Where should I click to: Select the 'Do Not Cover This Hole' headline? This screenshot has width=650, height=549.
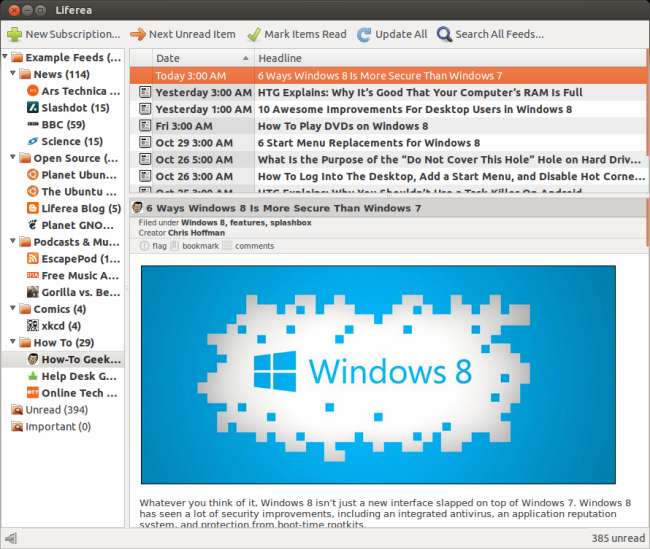pos(449,160)
